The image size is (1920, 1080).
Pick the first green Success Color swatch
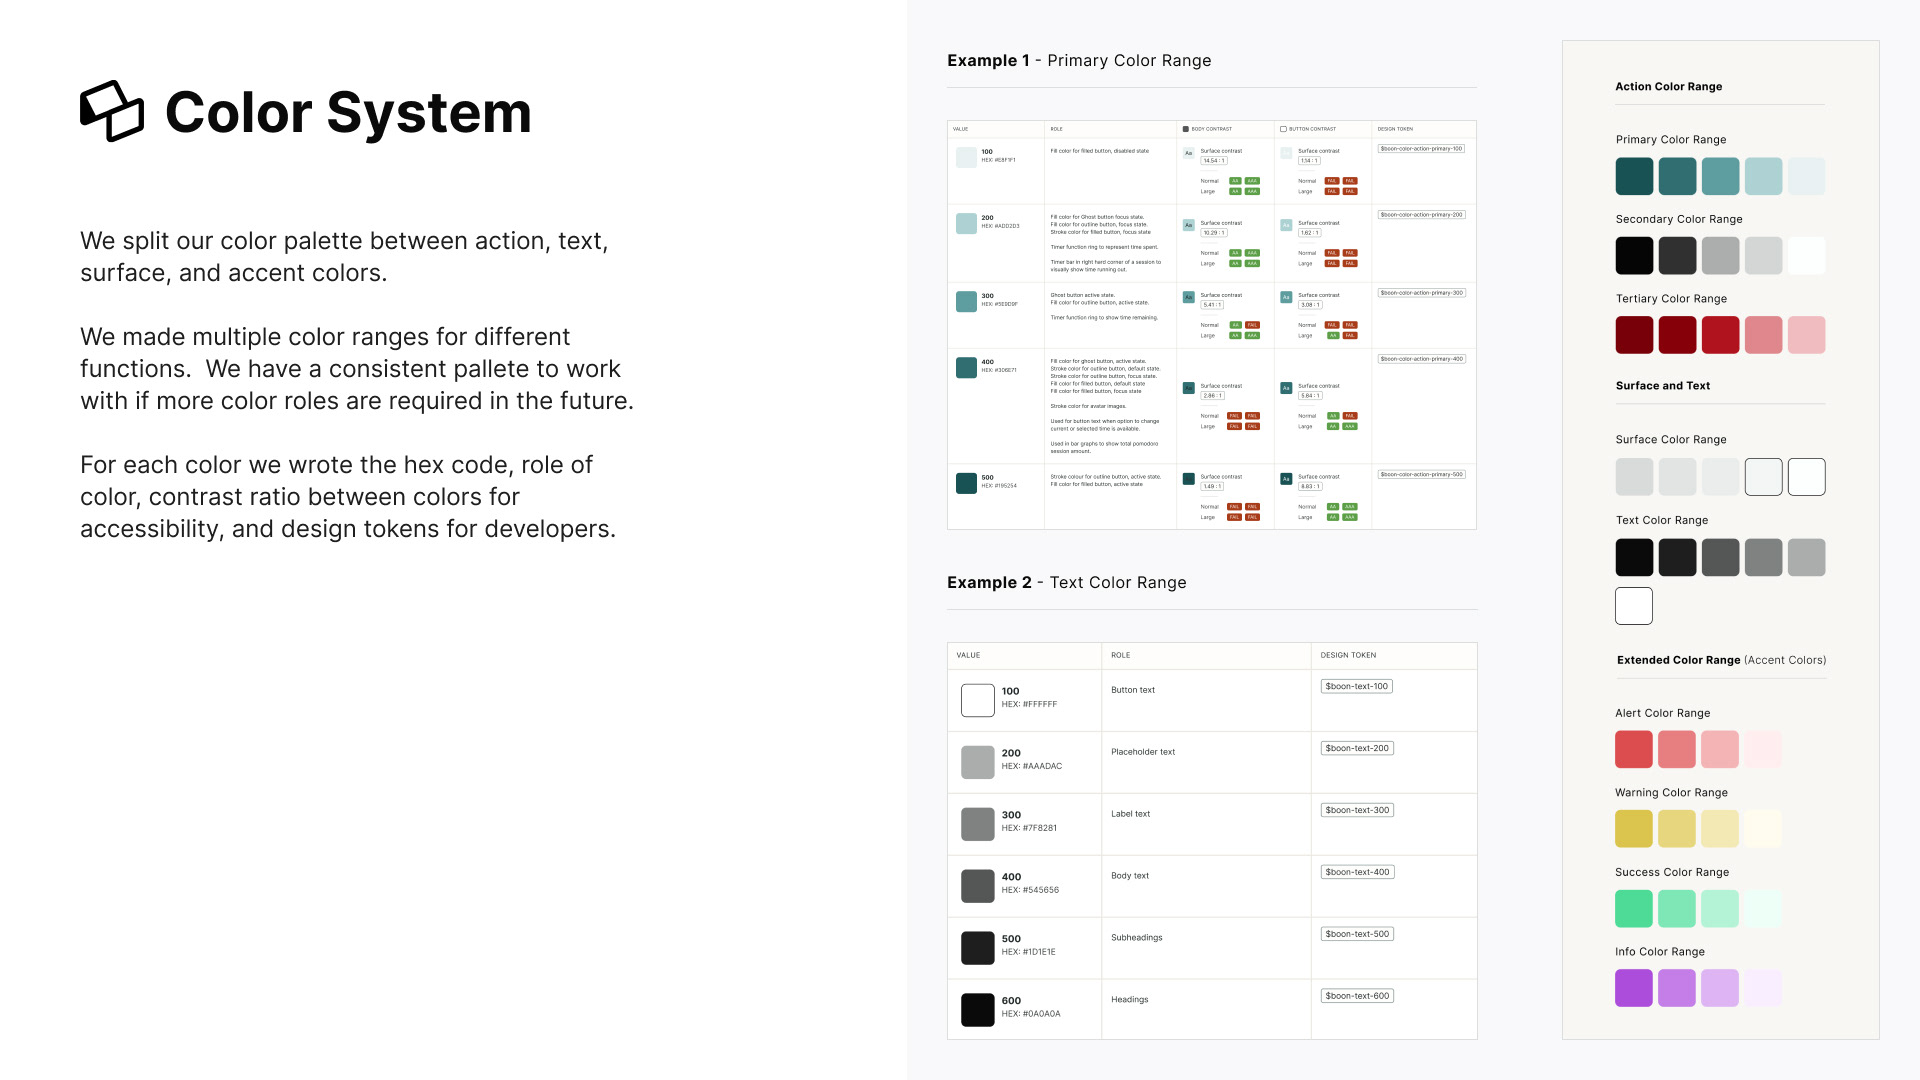click(1634, 908)
